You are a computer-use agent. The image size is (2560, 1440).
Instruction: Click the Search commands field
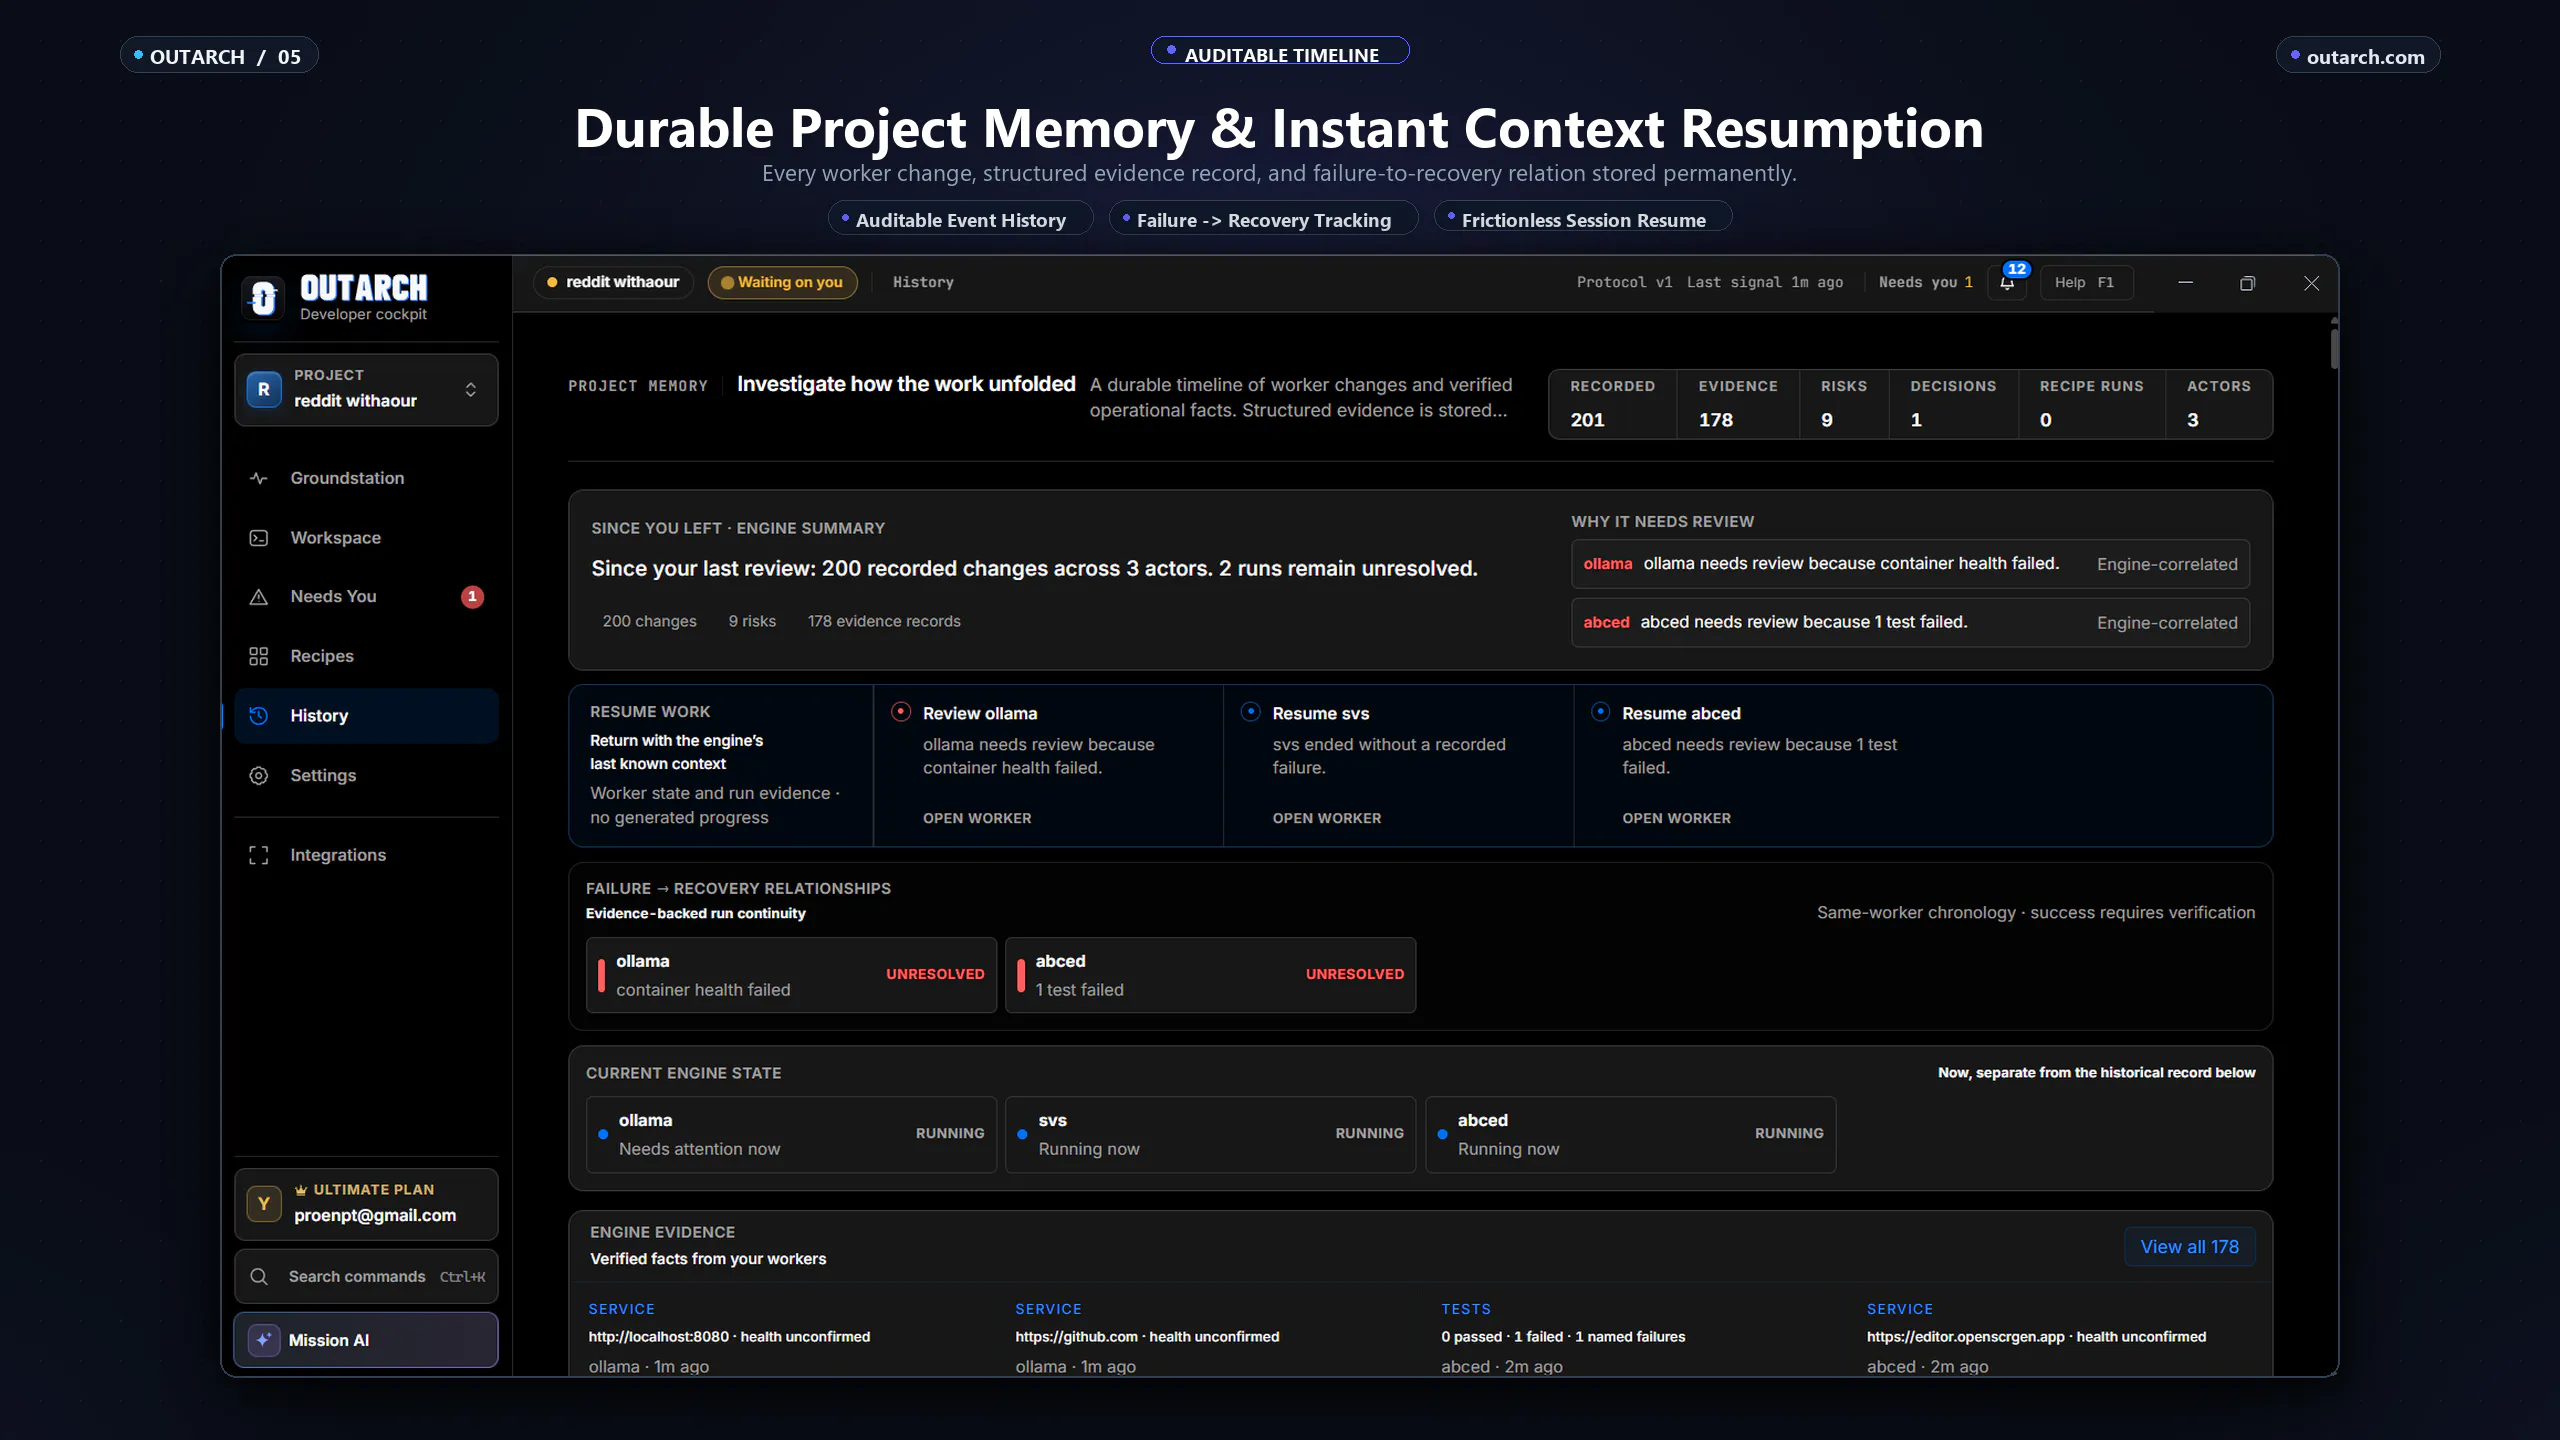[x=366, y=1277]
